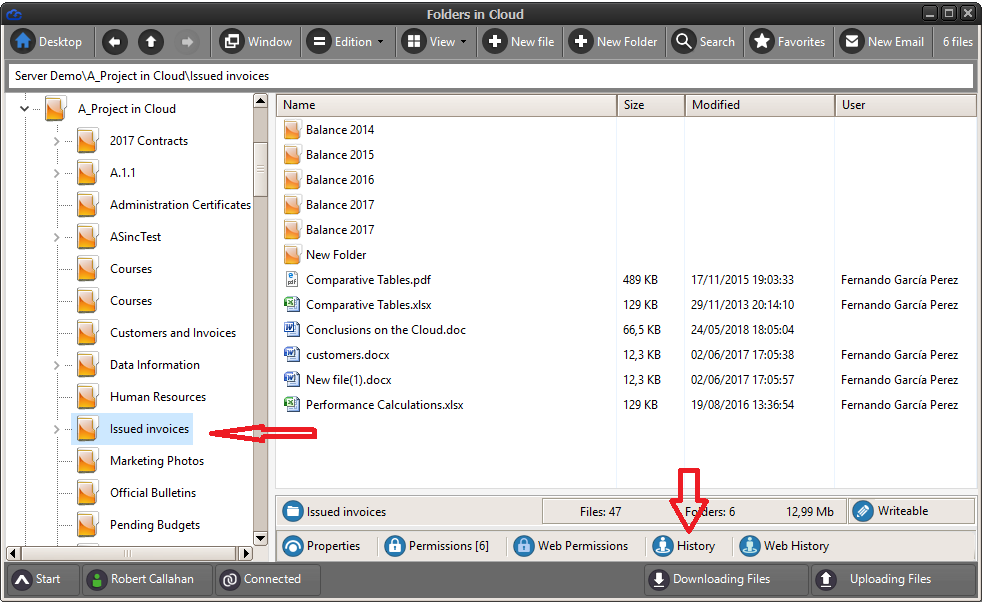The image size is (982, 602).
Task: Select the New file(1).docx row
Action: click(626, 380)
